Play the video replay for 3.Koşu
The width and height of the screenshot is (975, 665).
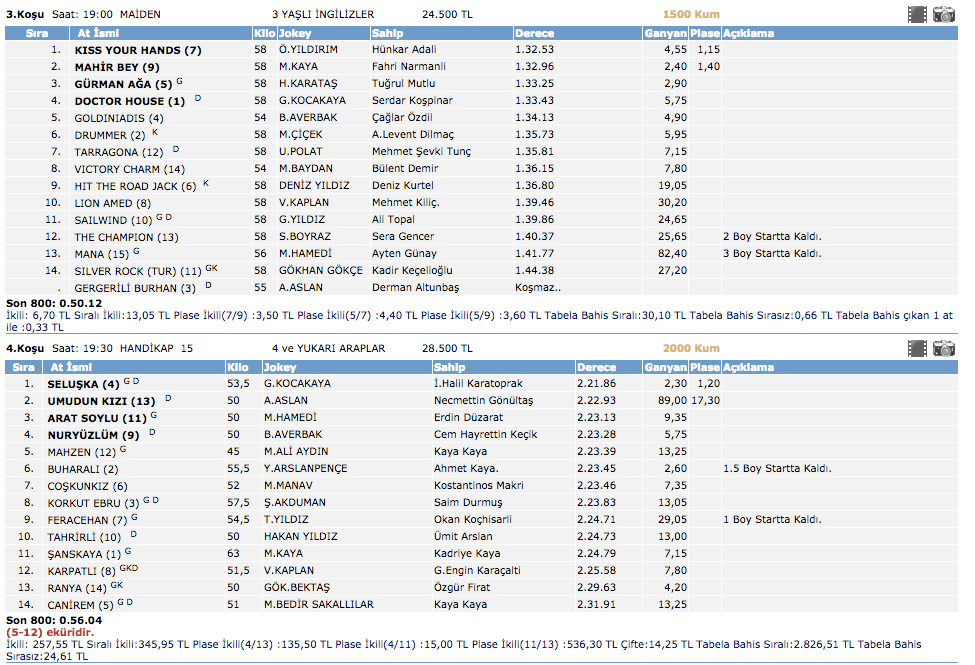(x=917, y=14)
